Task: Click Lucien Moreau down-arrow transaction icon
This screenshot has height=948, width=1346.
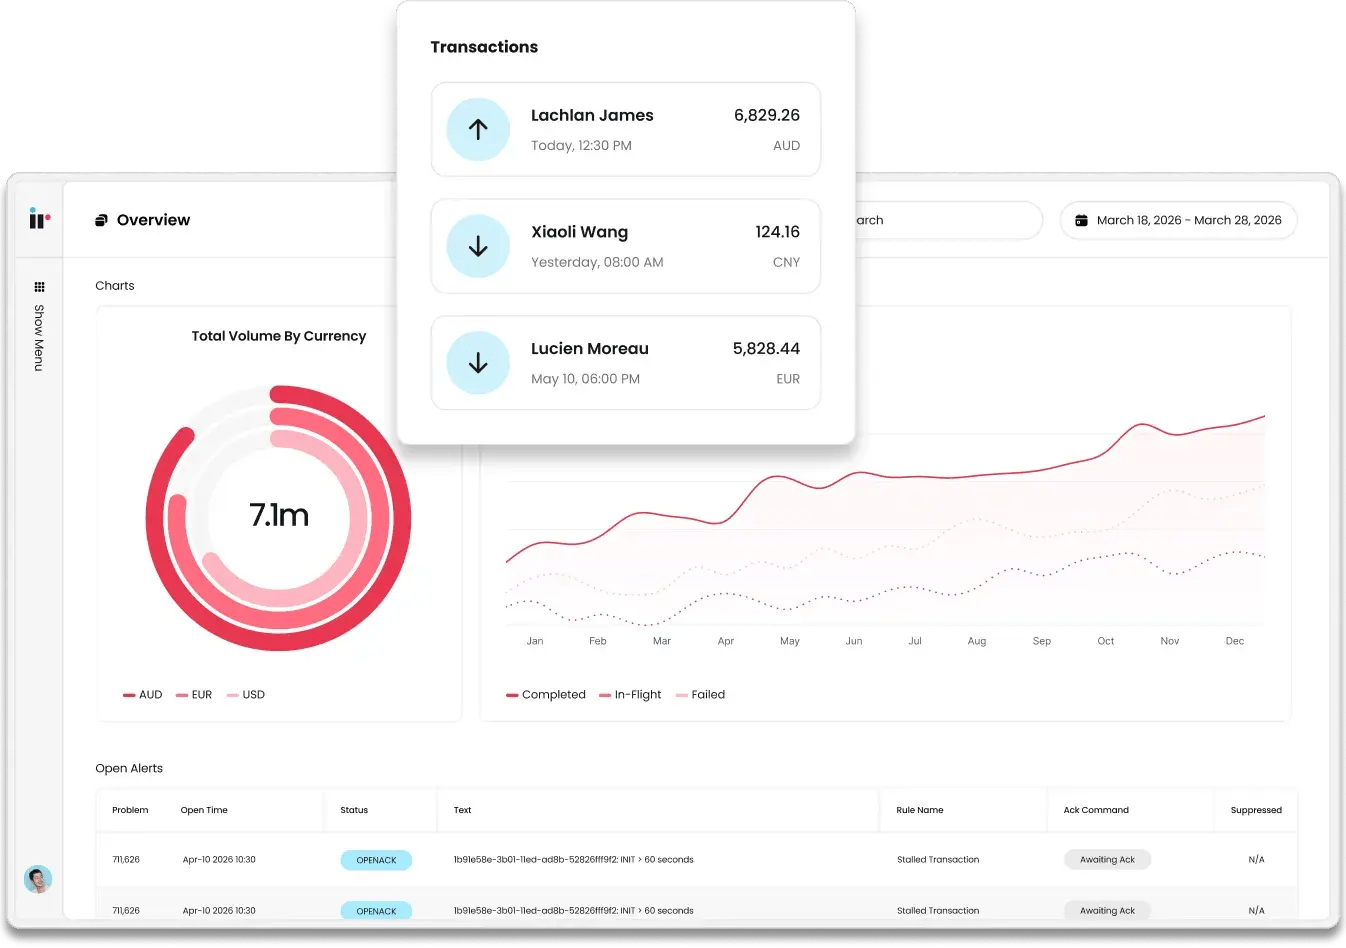Action: click(478, 363)
